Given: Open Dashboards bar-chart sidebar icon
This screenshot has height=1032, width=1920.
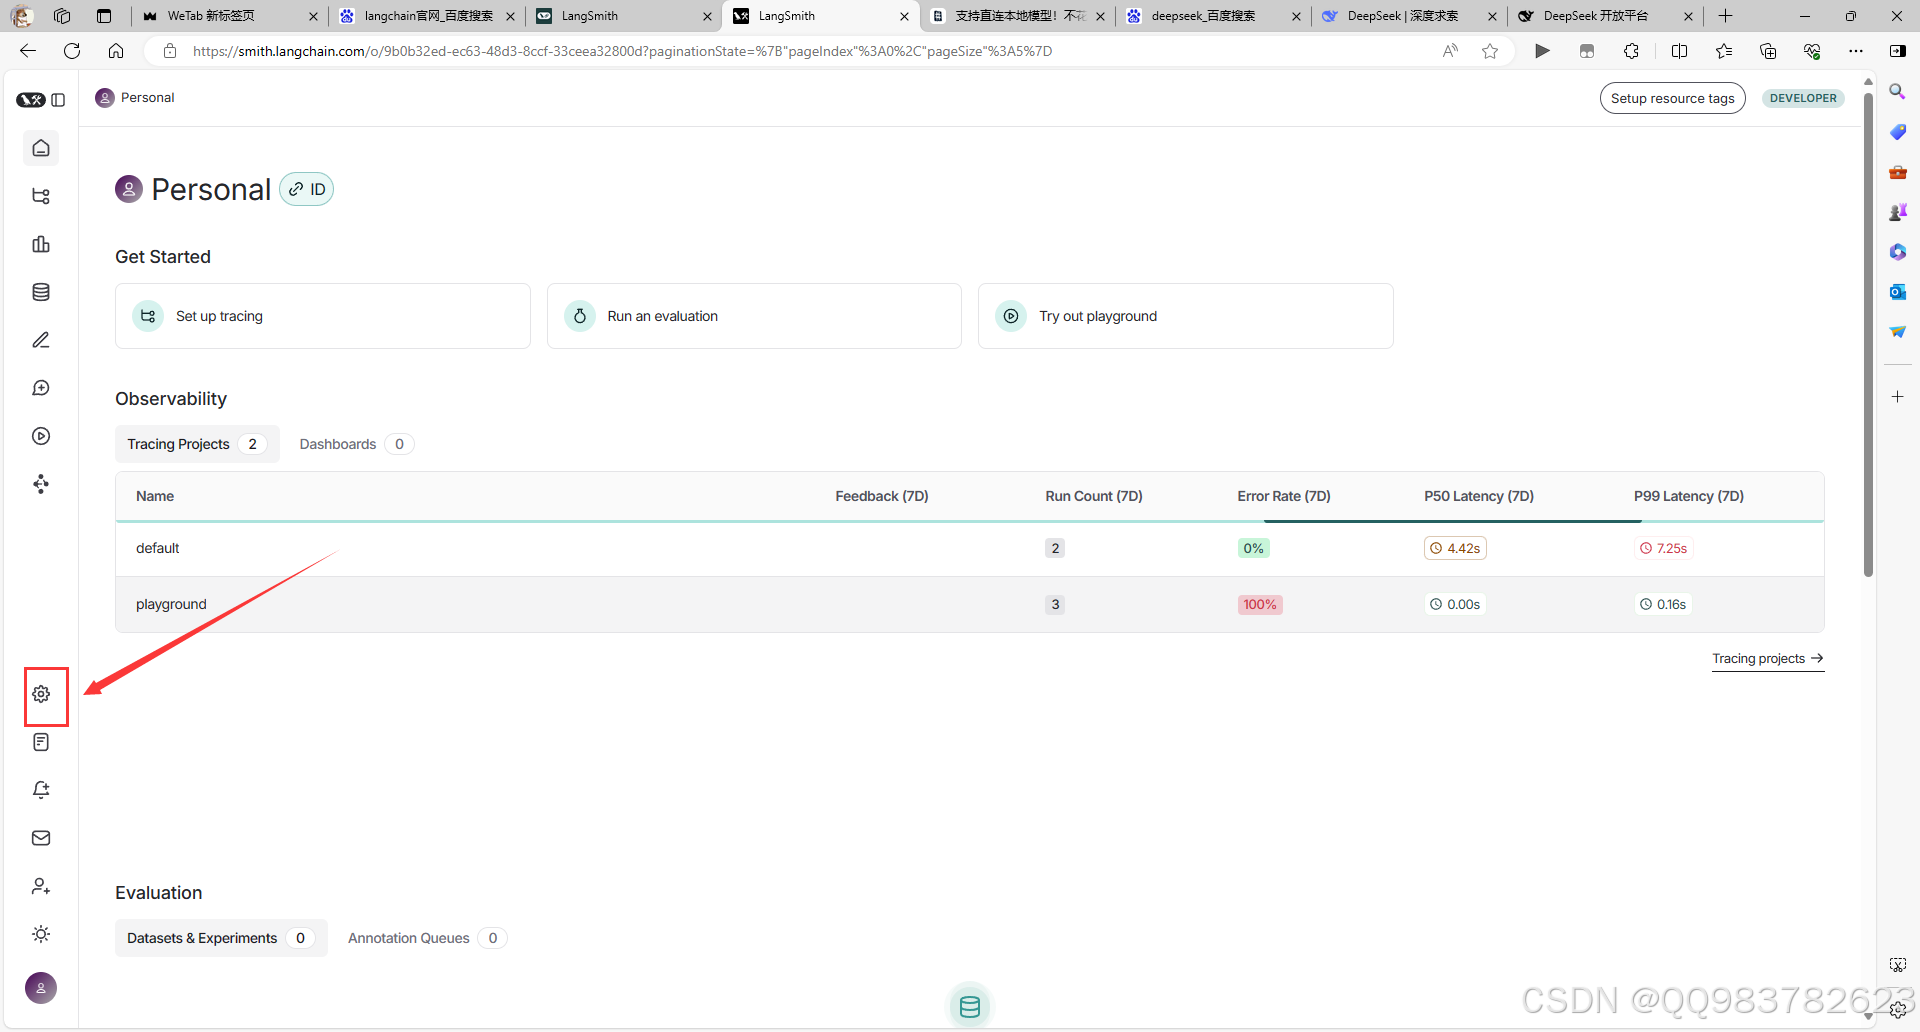Looking at the screenshot, I should coord(41,244).
